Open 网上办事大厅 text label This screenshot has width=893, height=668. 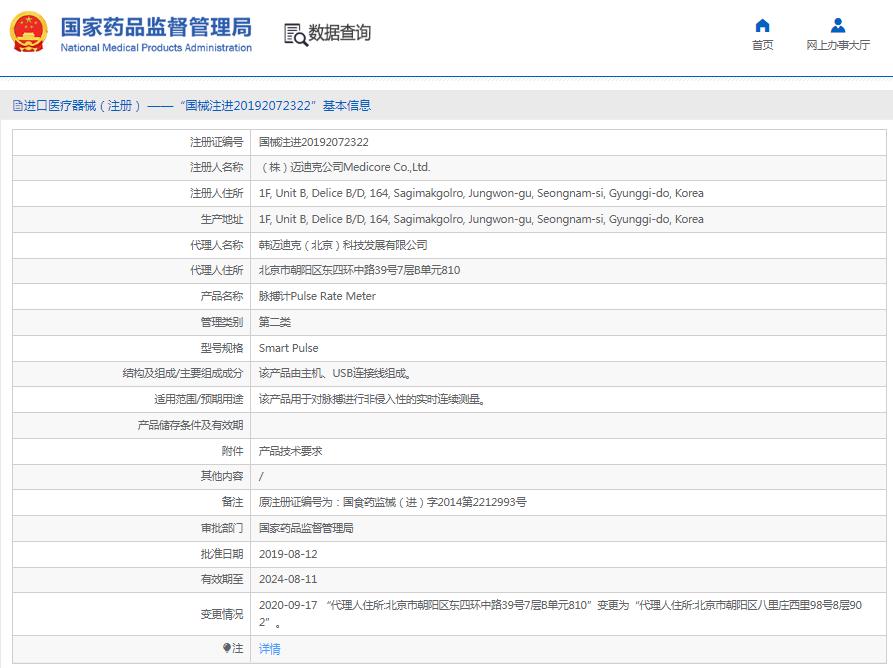(838, 46)
